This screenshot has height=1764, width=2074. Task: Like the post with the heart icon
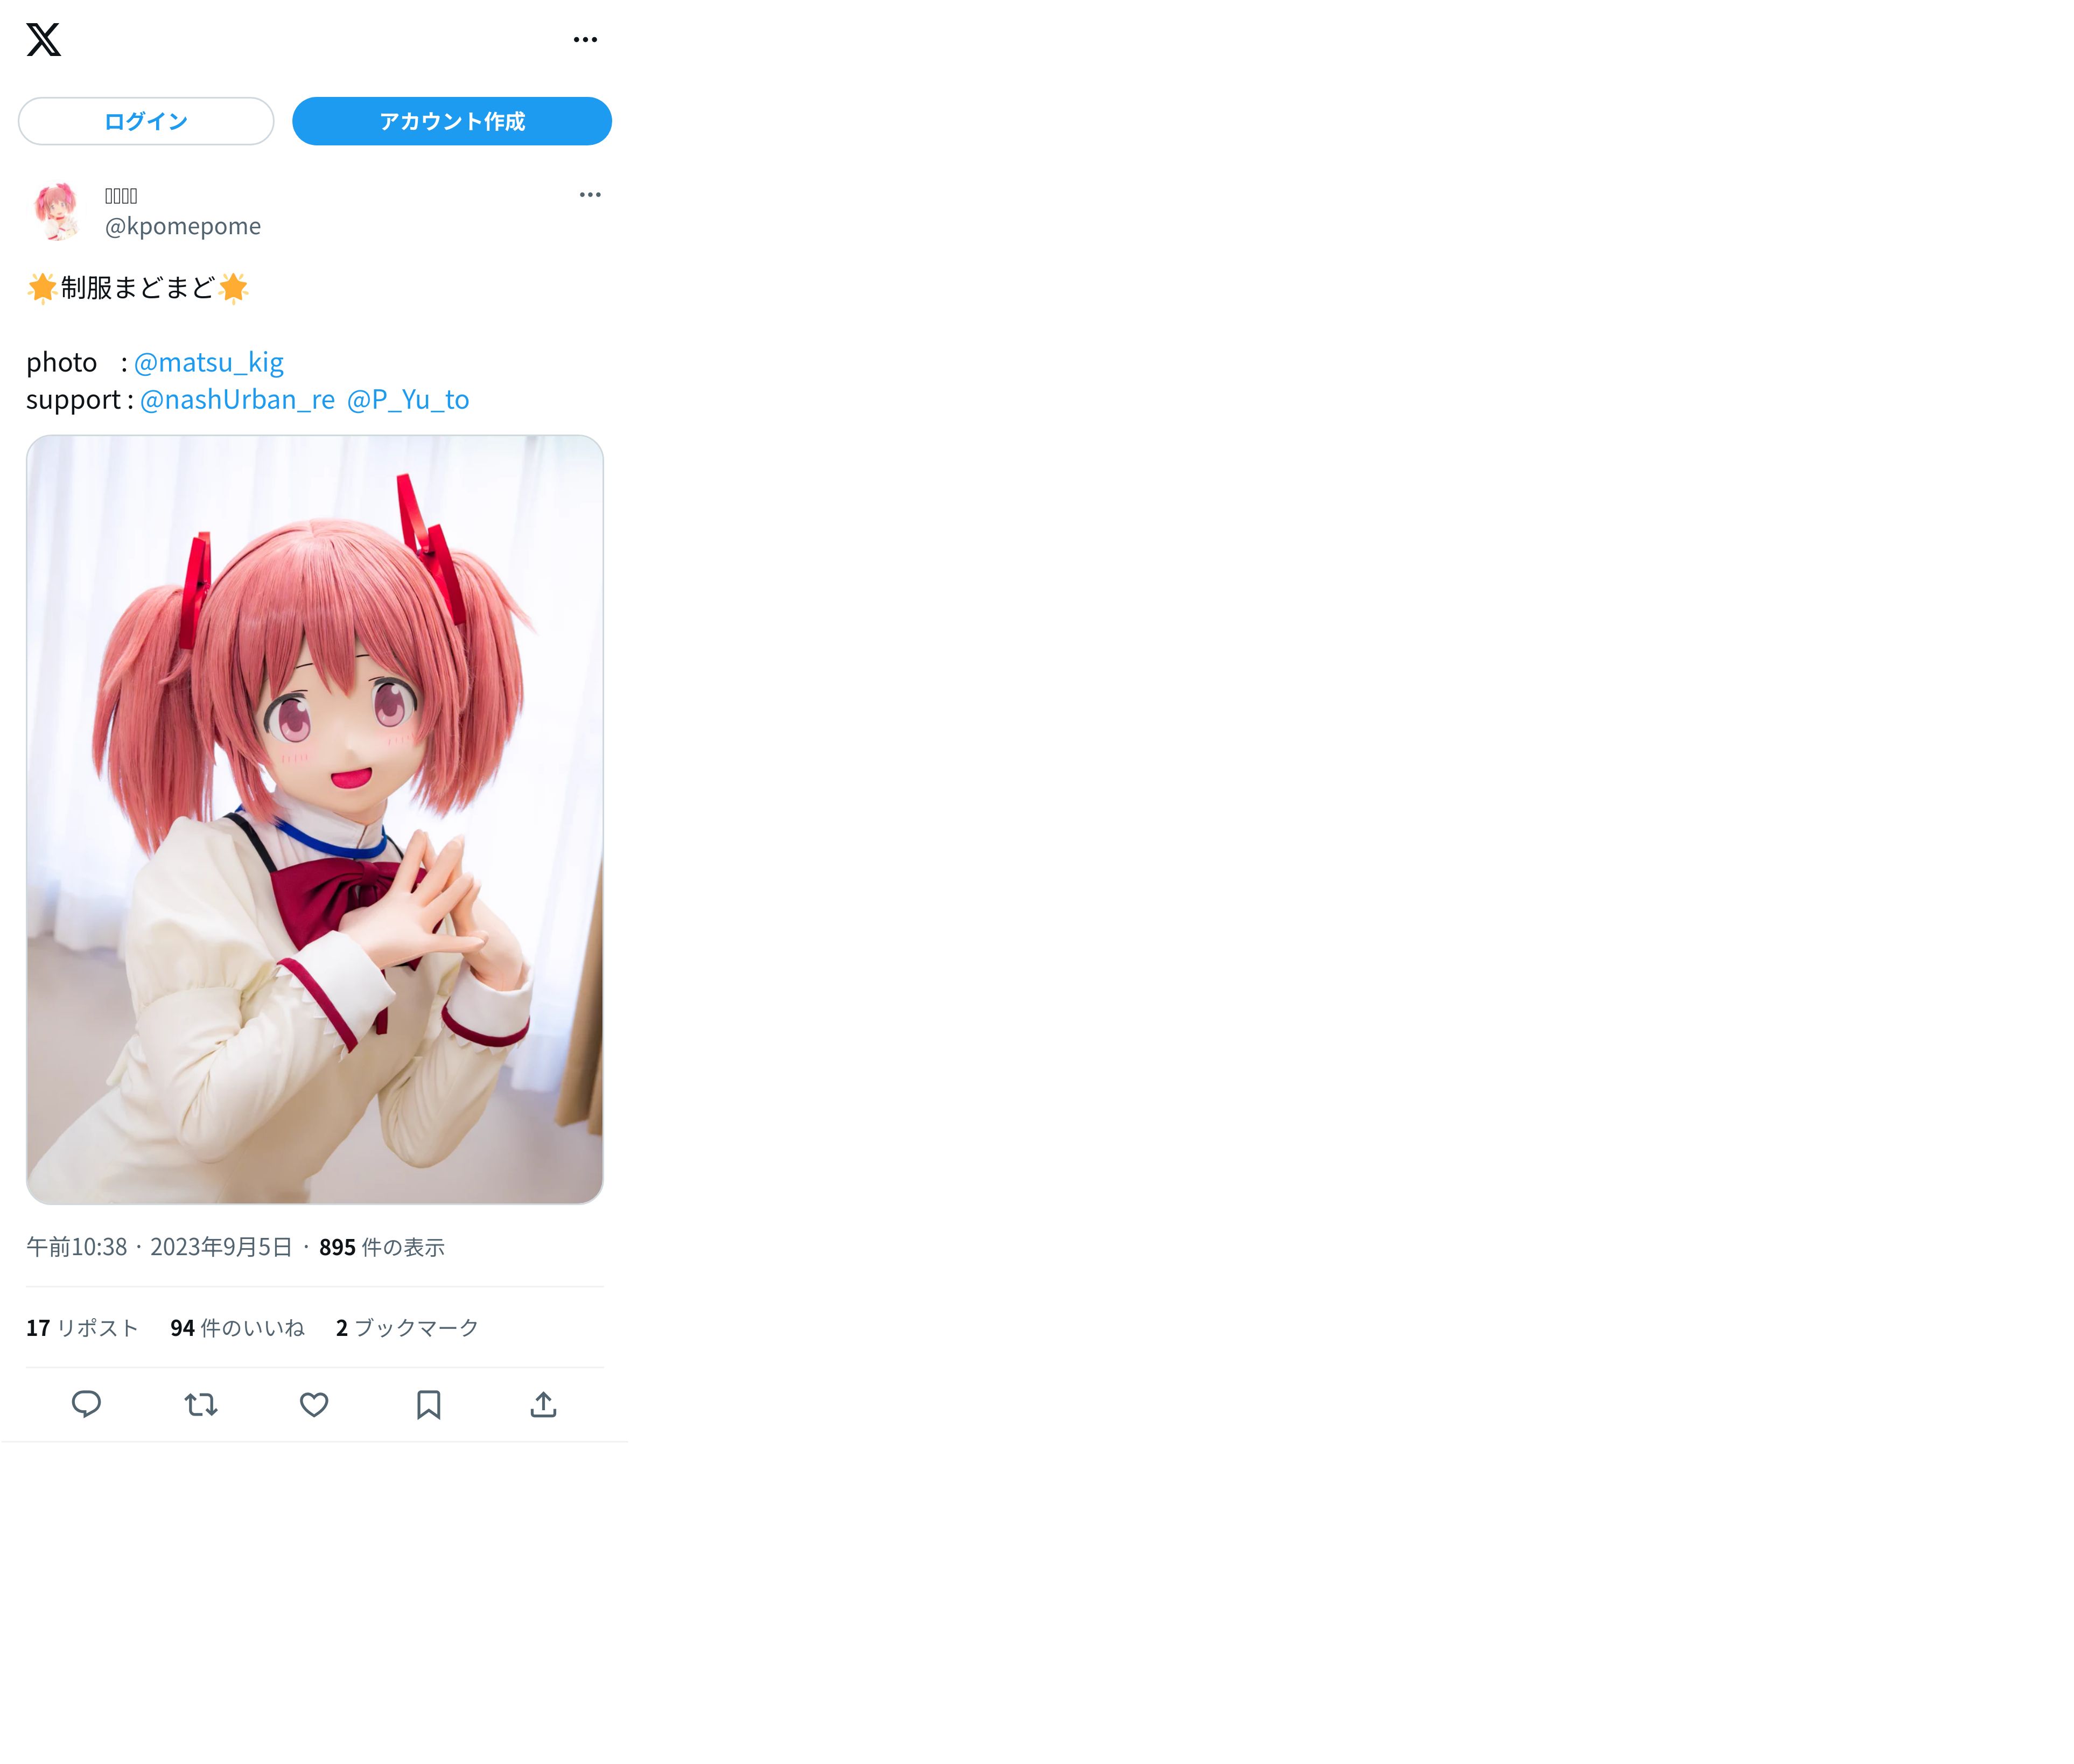pyautogui.click(x=314, y=1404)
